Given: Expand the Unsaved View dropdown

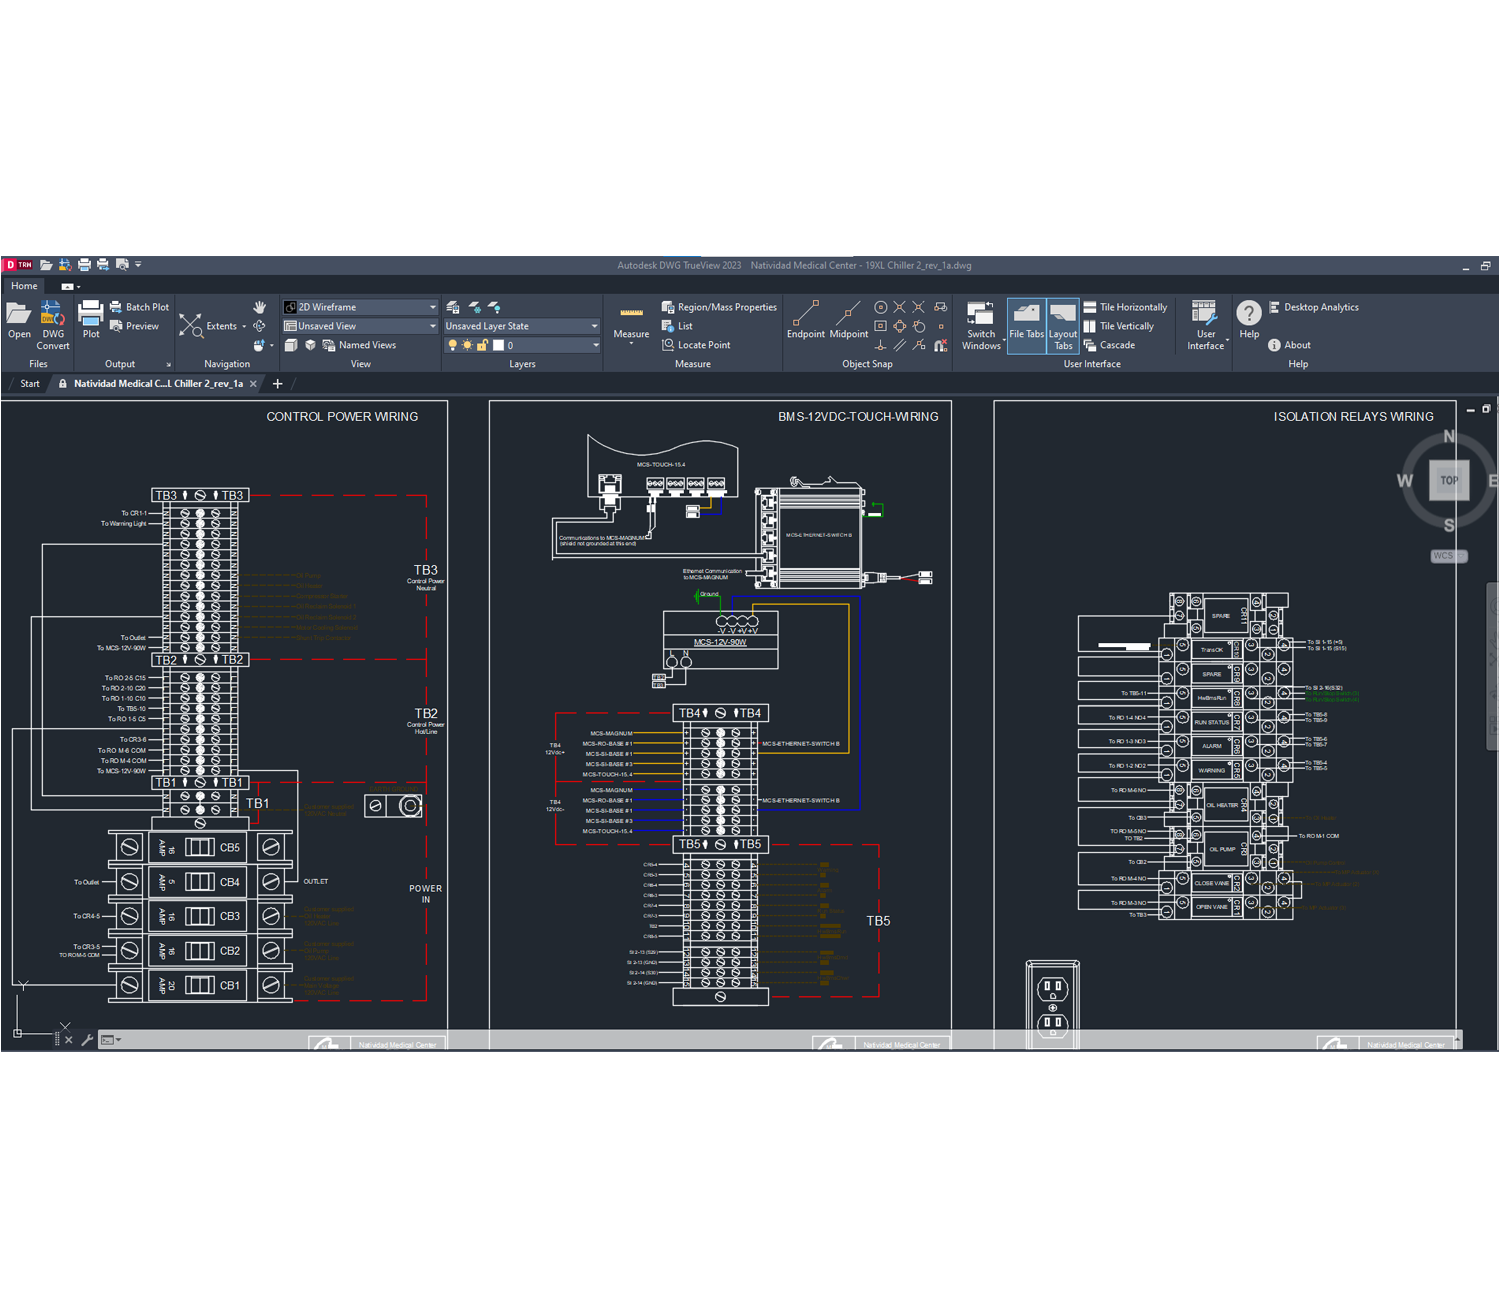Looking at the screenshot, I should 432,326.
